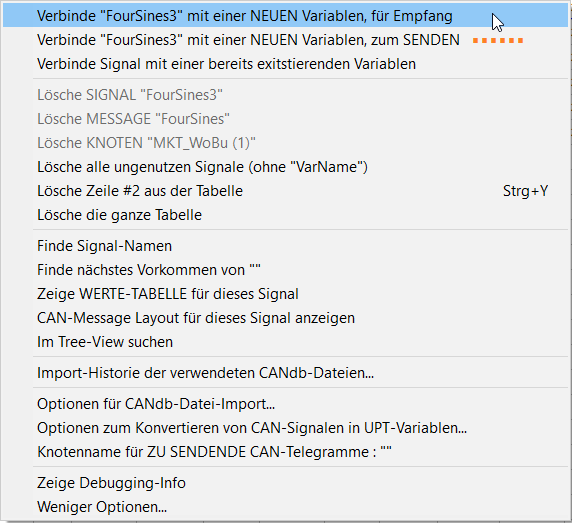The width and height of the screenshot is (572, 523).
Task: Click the orange dotted marker beside SENDEN entry
Action: [498, 40]
